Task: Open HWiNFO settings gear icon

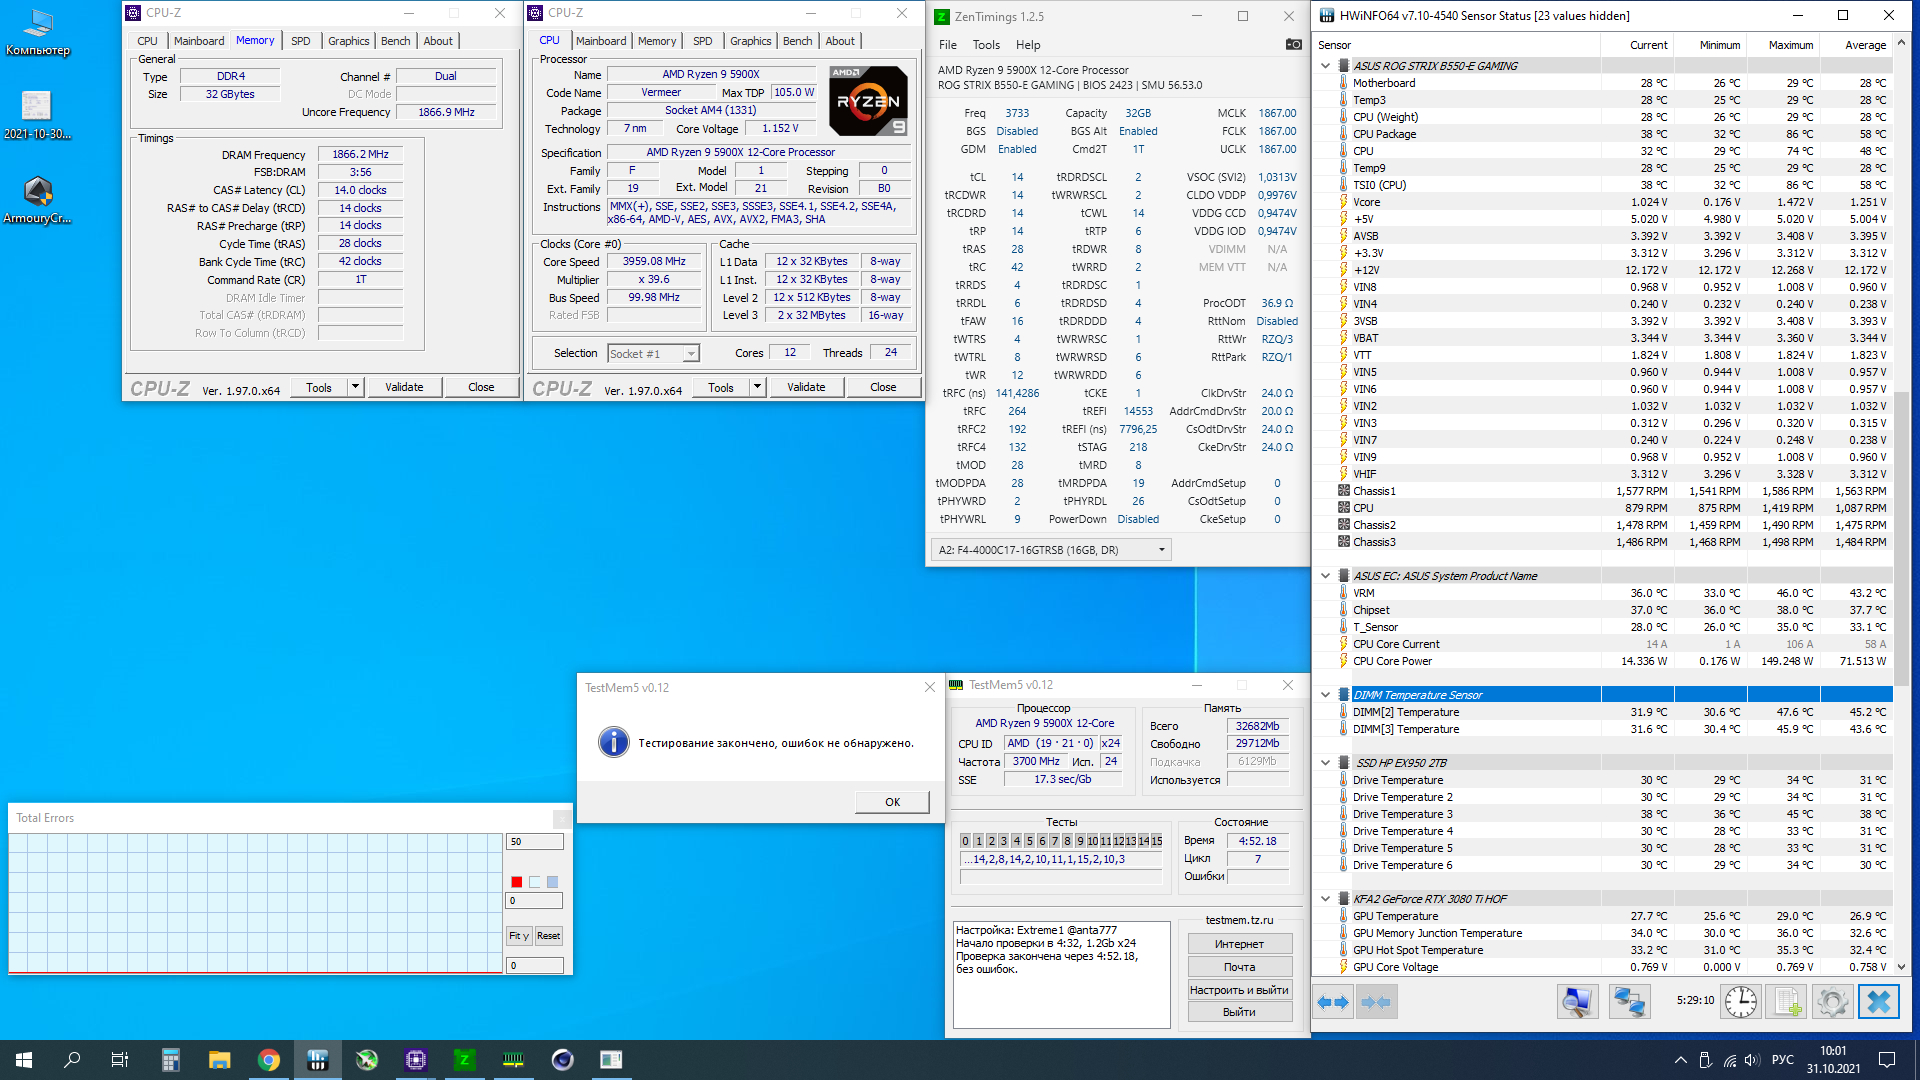Action: click(x=1832, y=1002)
